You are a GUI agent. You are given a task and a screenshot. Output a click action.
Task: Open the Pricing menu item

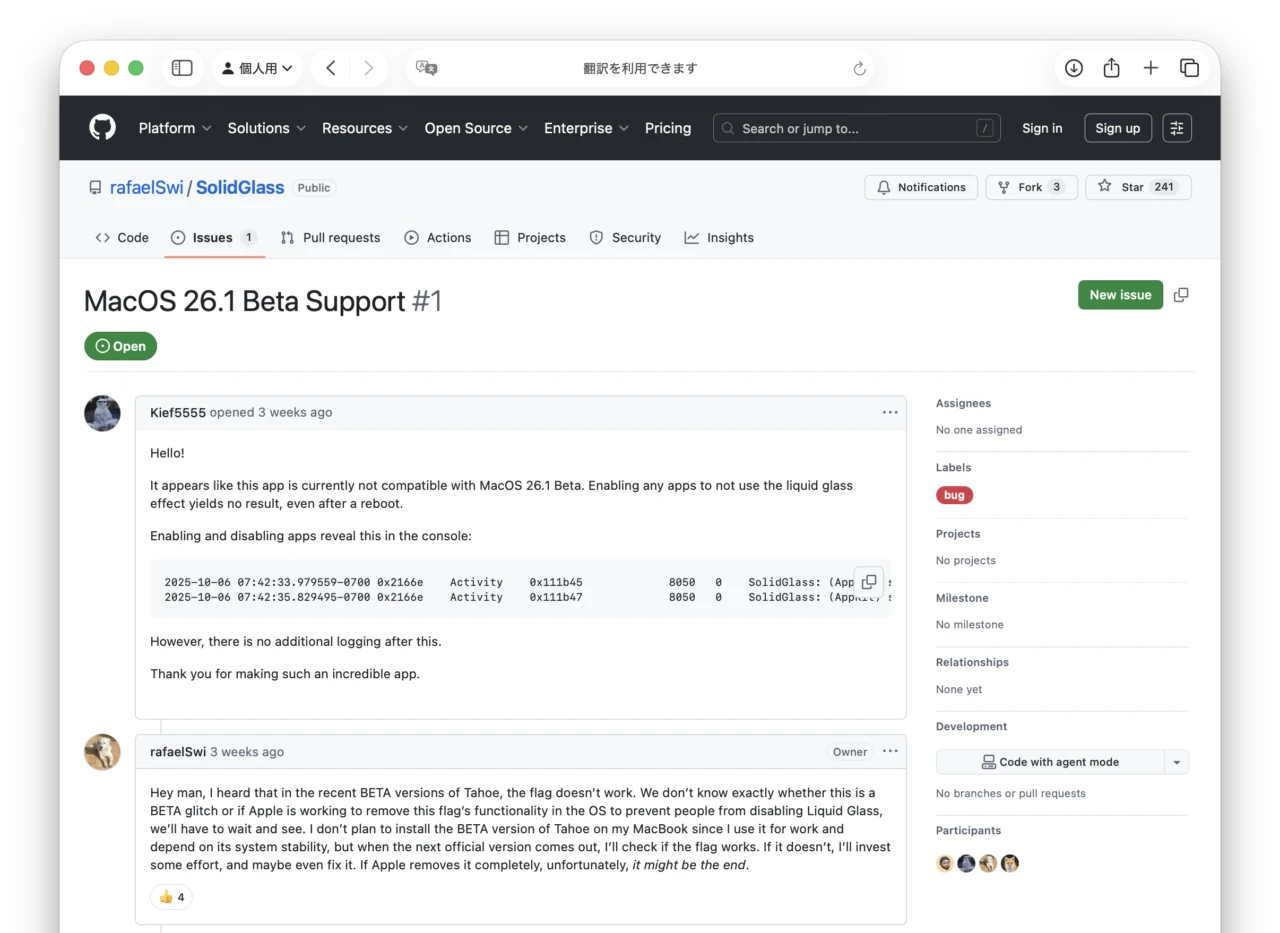(x=667, y=128)
